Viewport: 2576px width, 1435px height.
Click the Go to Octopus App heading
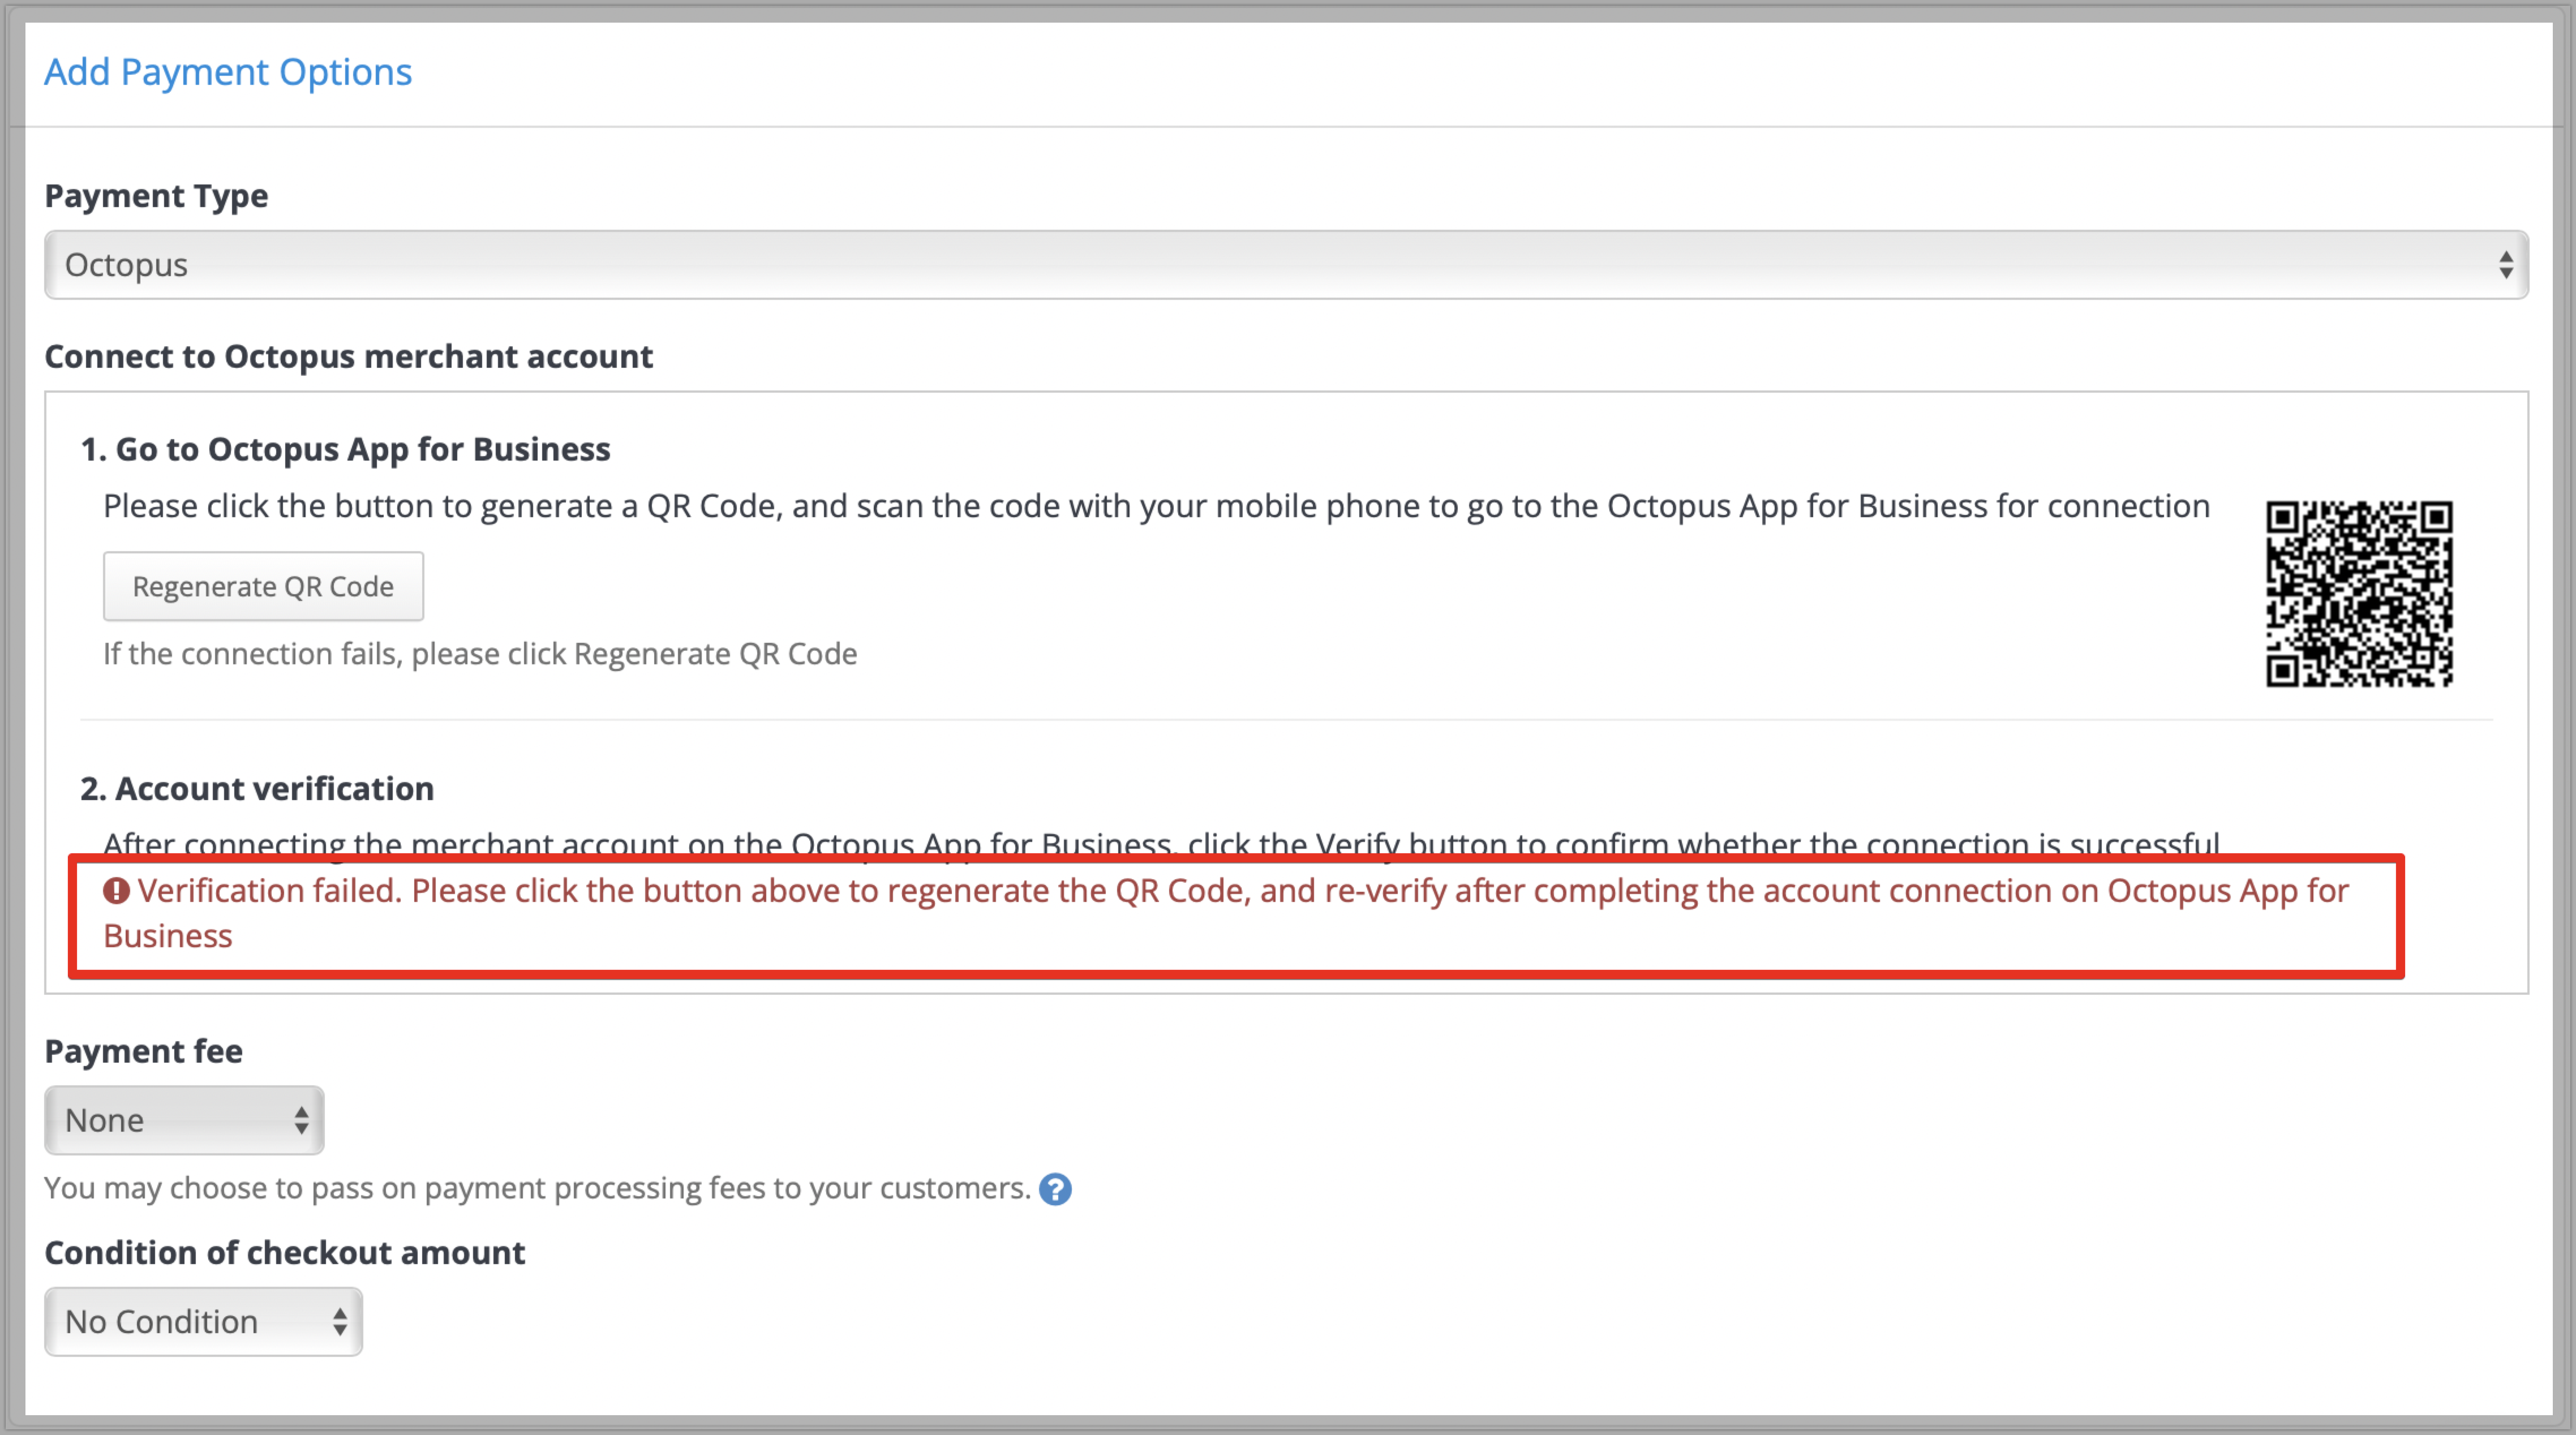(x=345, y=450)
